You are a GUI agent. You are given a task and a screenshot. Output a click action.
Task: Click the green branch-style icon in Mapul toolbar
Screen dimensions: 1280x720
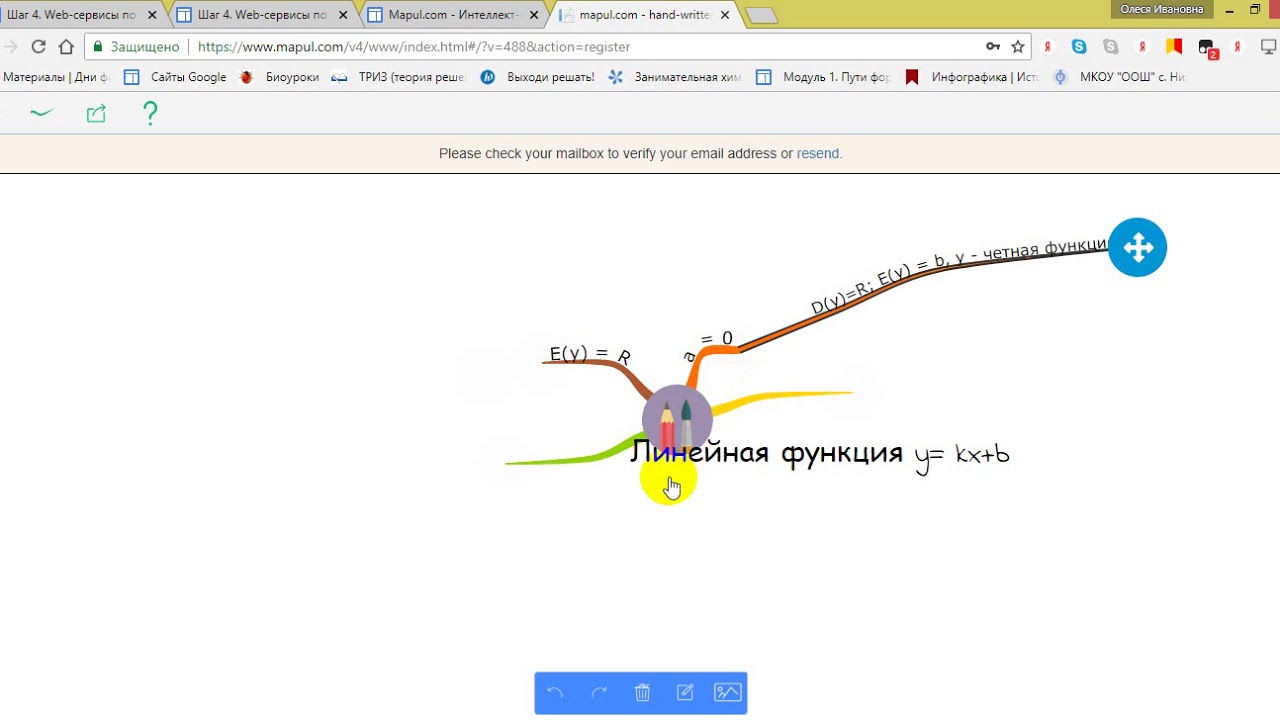[x=41, y=113]
